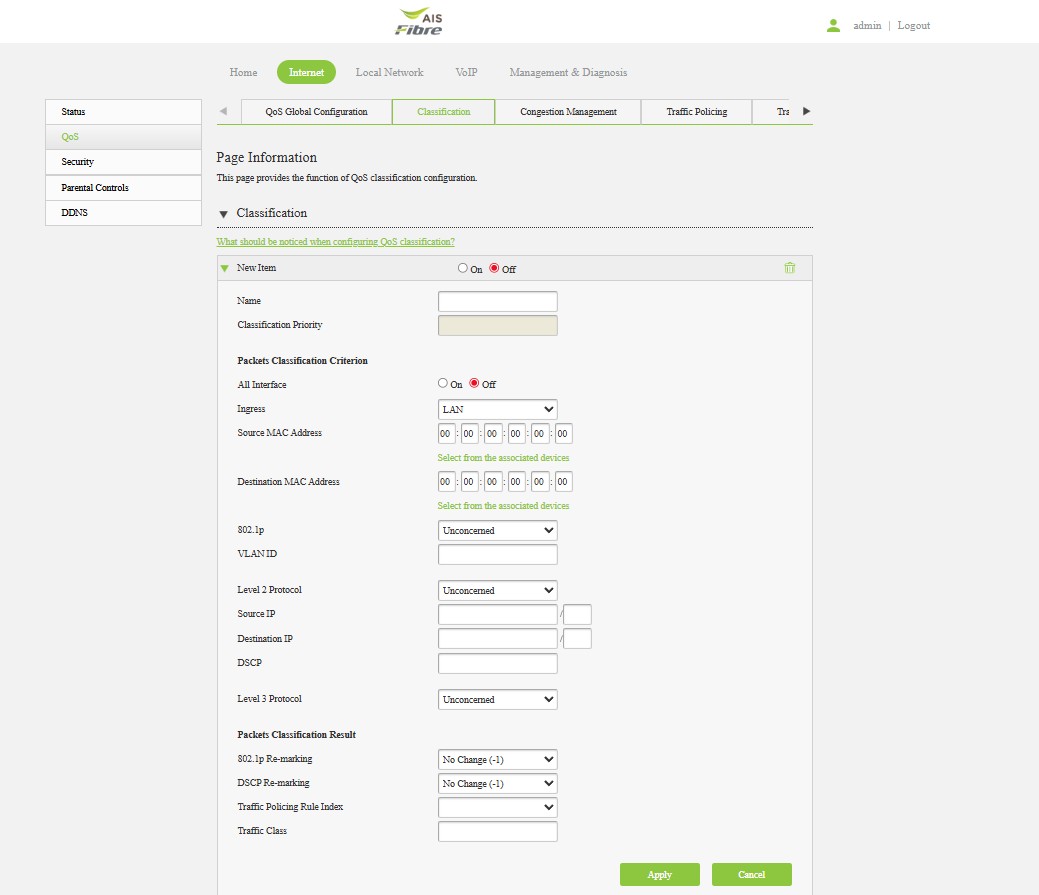Click the AIS Fibre logo
The width and height of the screenshot is (1039, 895).
[x=419, y=21]
